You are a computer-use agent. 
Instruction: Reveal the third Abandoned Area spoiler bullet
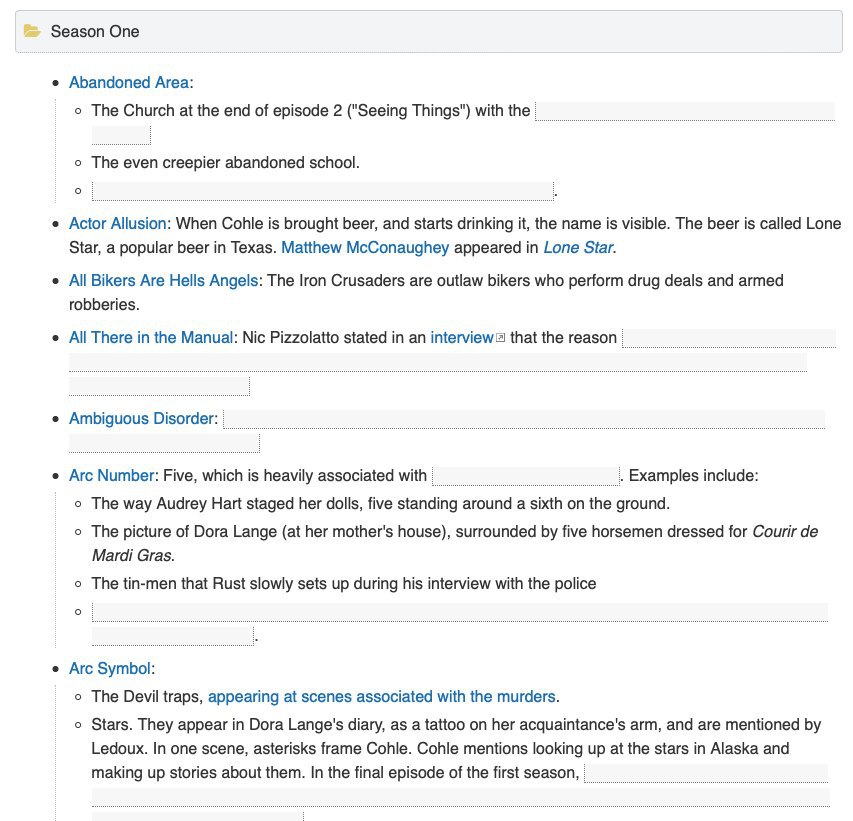322,190
